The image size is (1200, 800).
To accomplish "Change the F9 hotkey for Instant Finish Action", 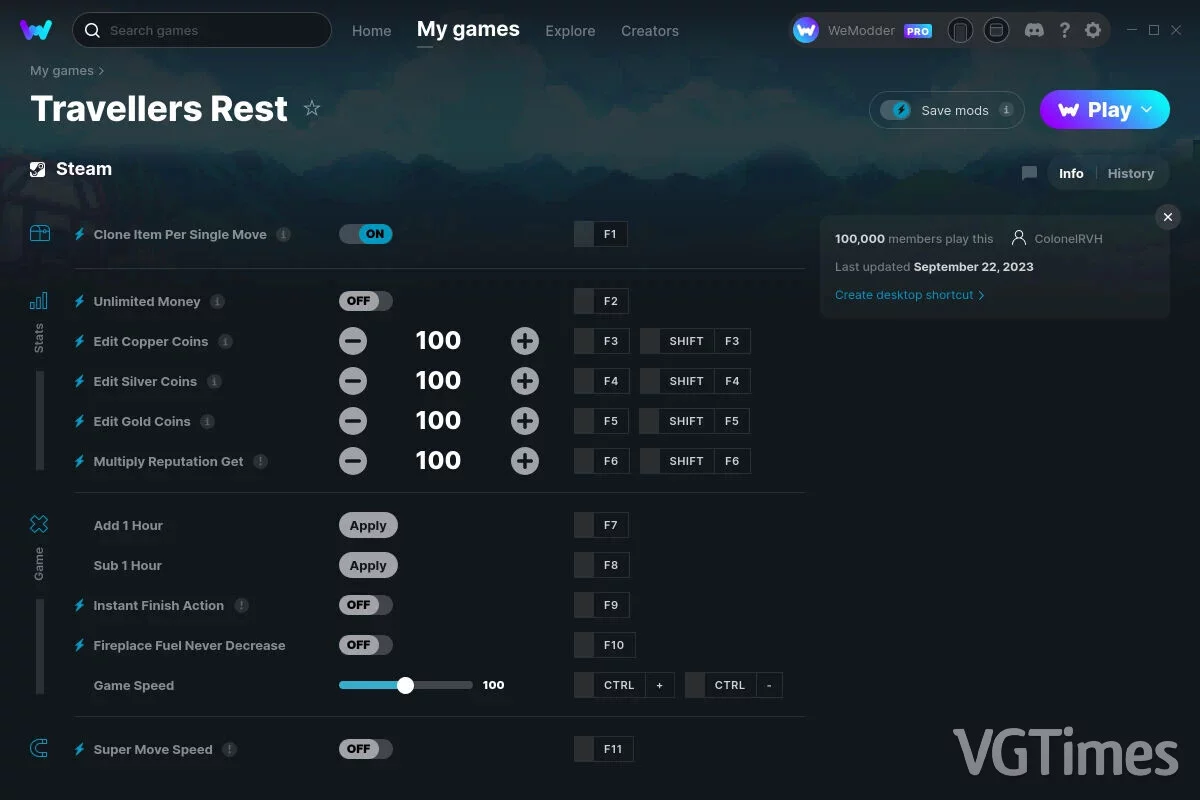I will coord(601,605).
